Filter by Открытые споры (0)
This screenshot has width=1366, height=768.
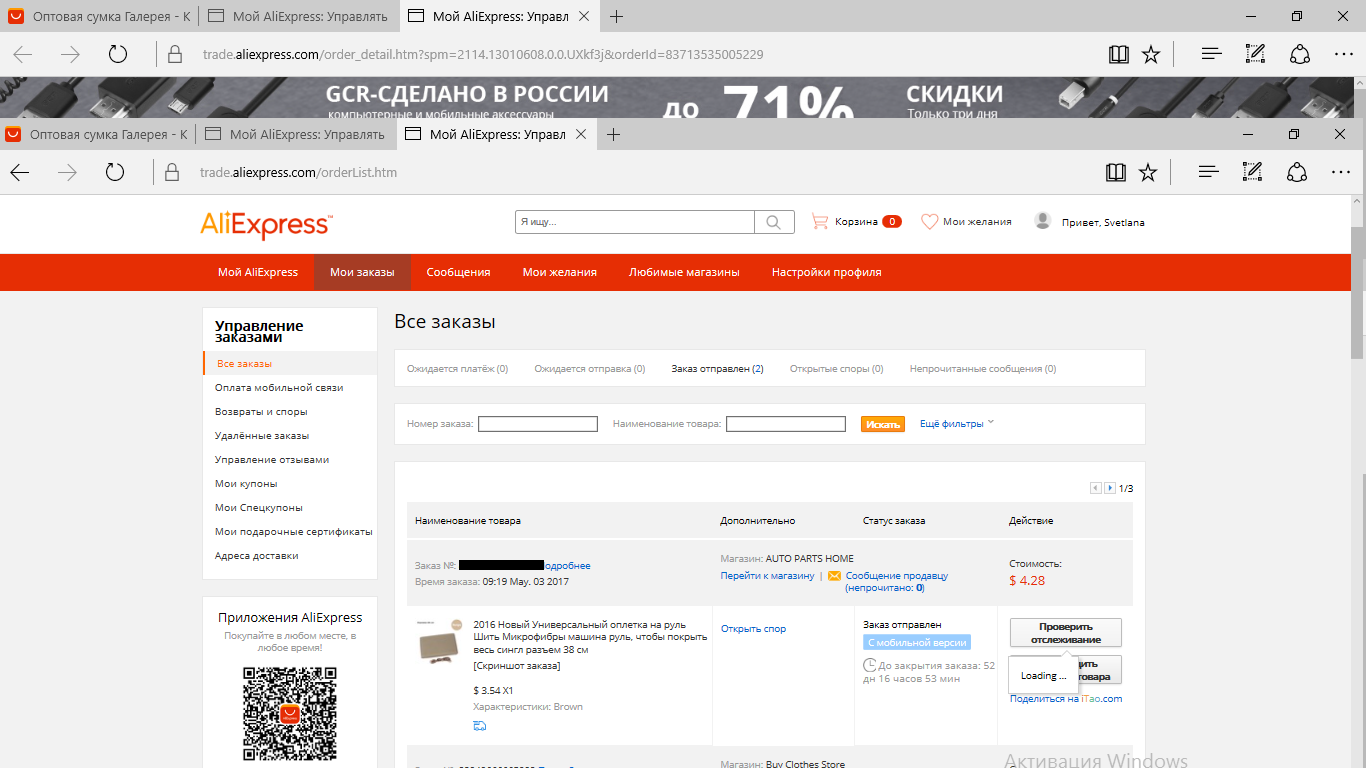836,369
